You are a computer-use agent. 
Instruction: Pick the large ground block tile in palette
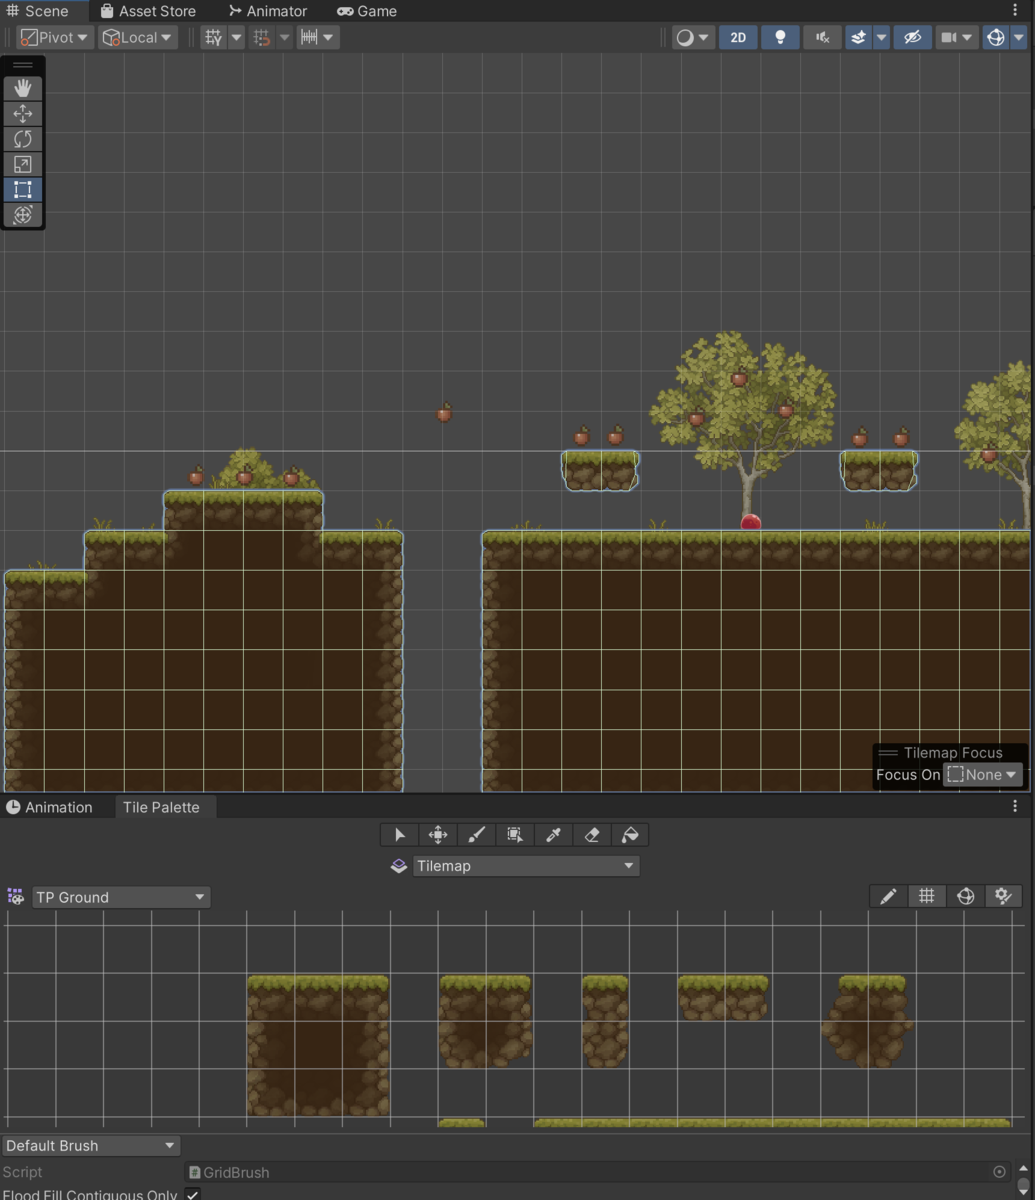point(318,1045)
